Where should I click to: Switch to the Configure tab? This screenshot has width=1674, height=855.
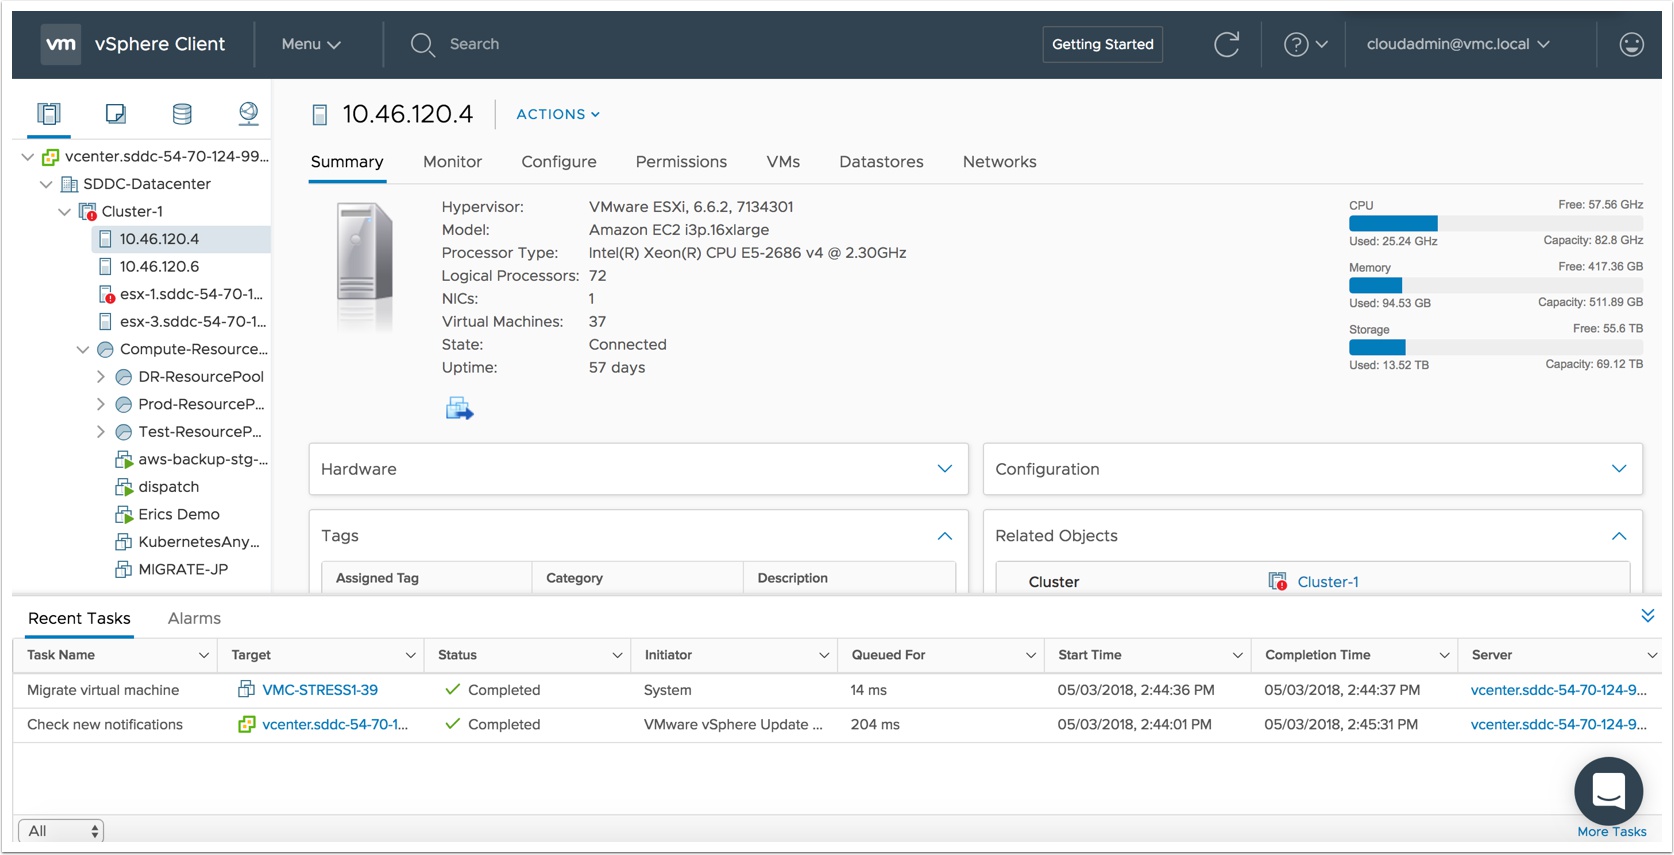tap(559, 162)
